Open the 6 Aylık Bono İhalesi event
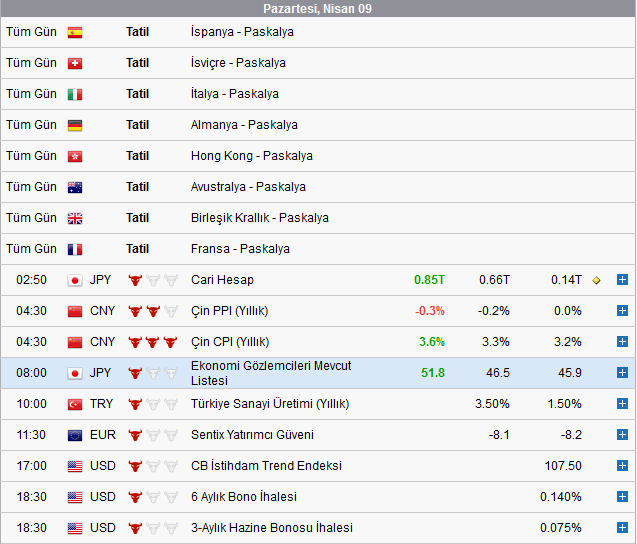 point(243,497)
